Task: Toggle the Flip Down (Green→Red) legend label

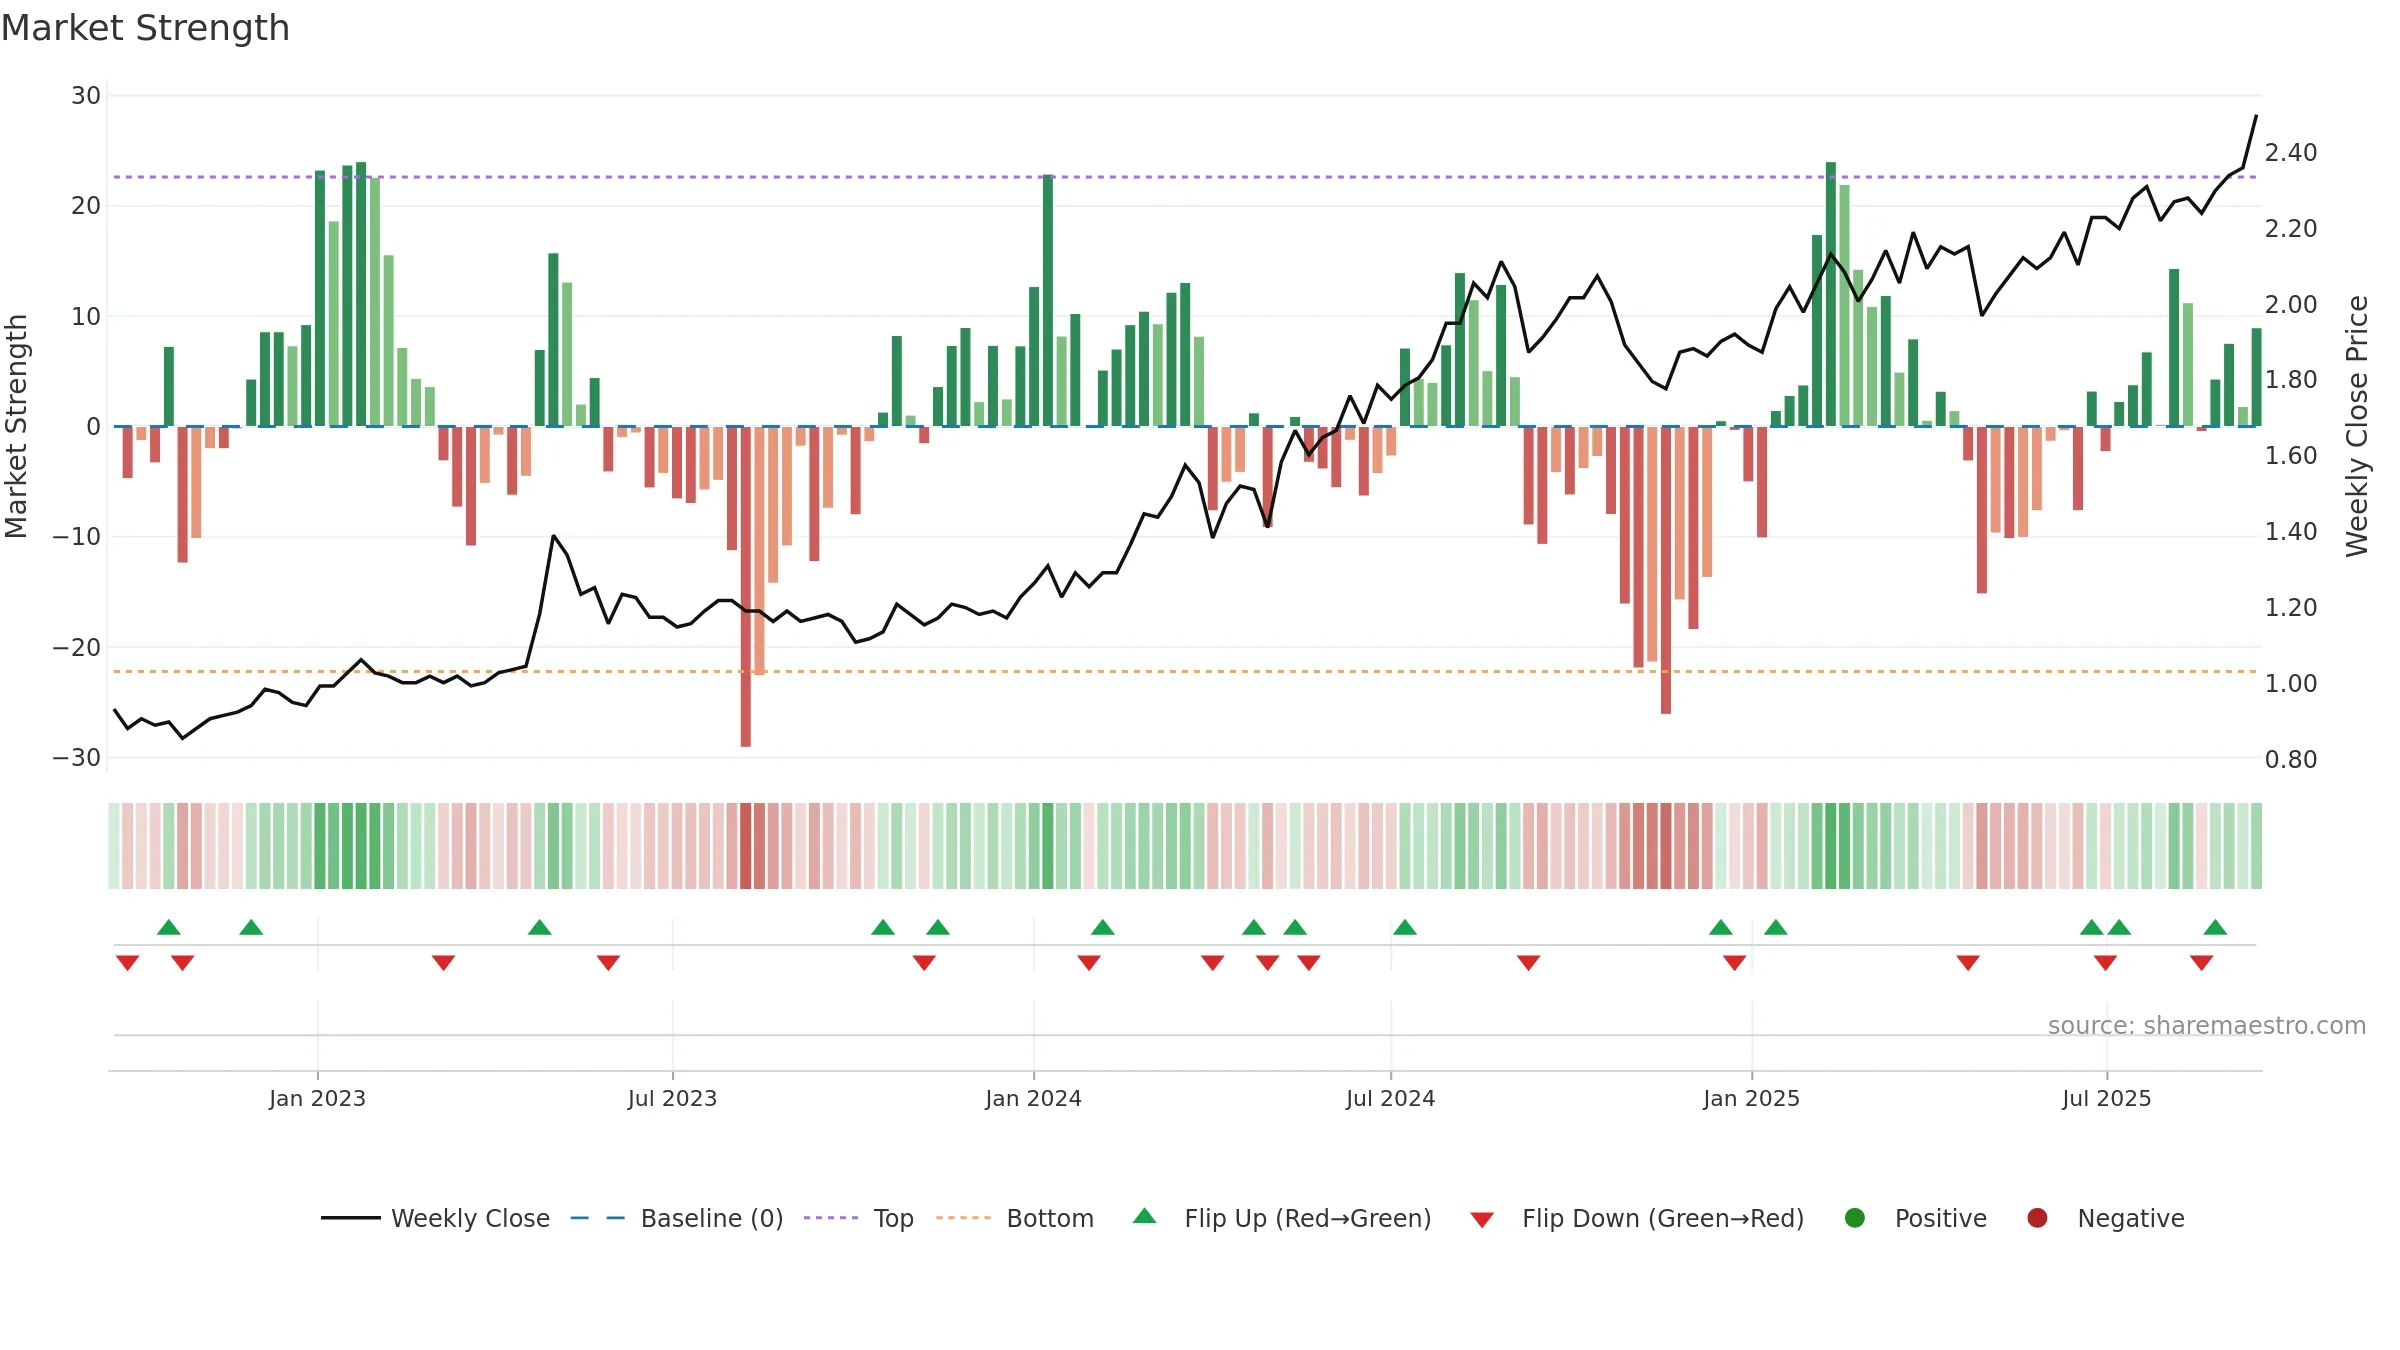Action: (x=1663, y=1218)
